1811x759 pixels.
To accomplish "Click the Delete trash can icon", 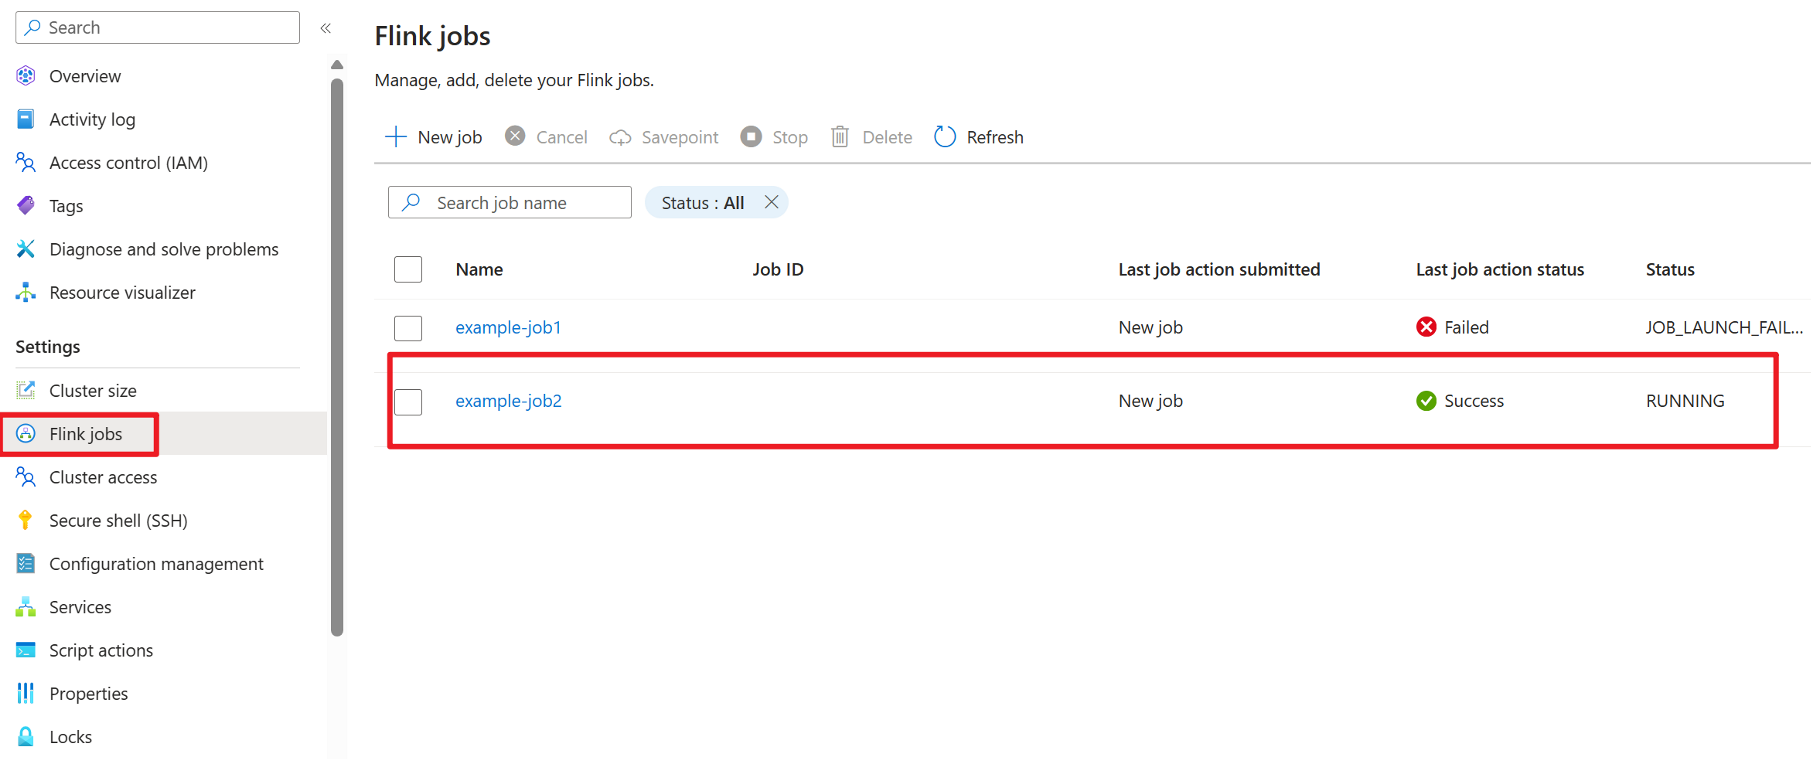I will click(x=840, y=137).
